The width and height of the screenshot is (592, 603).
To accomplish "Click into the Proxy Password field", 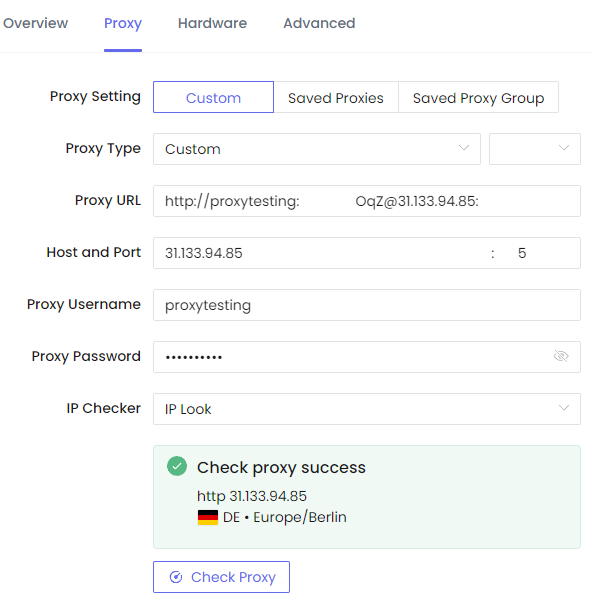I will [350, 357].
